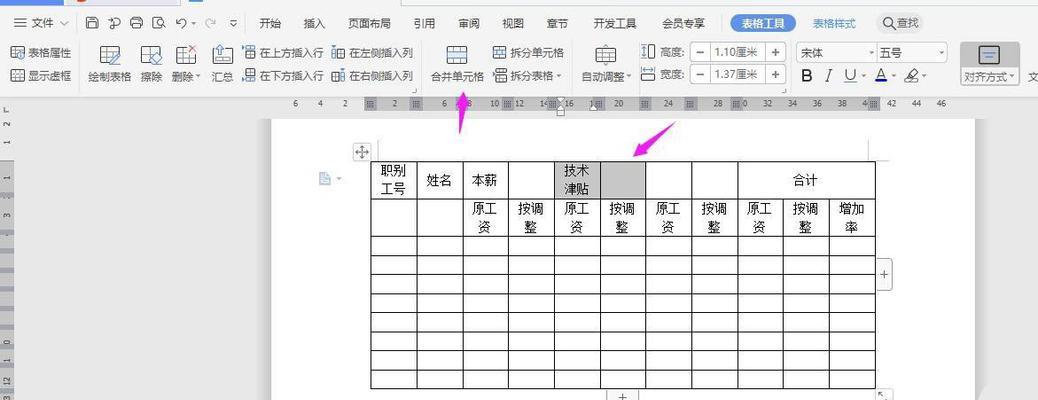Insert a column right with 在右侧插入列

click(x=372, y=75)
